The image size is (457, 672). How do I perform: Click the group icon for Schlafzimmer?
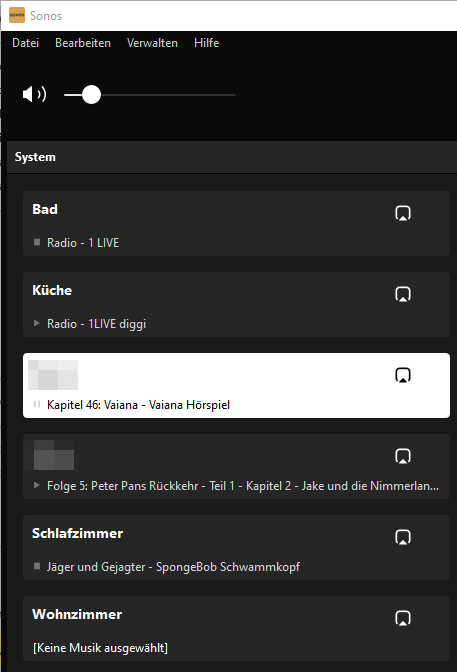tap(403, 537)
